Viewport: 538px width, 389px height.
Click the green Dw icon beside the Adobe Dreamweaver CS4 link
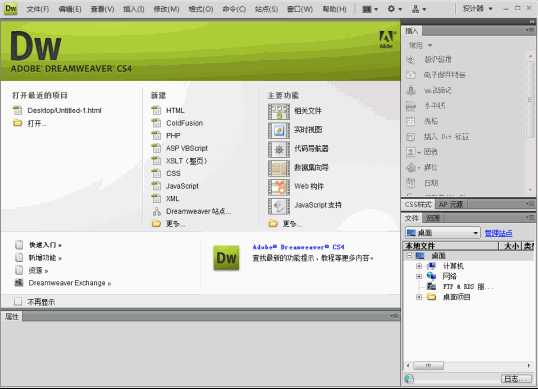pos(226,258)
